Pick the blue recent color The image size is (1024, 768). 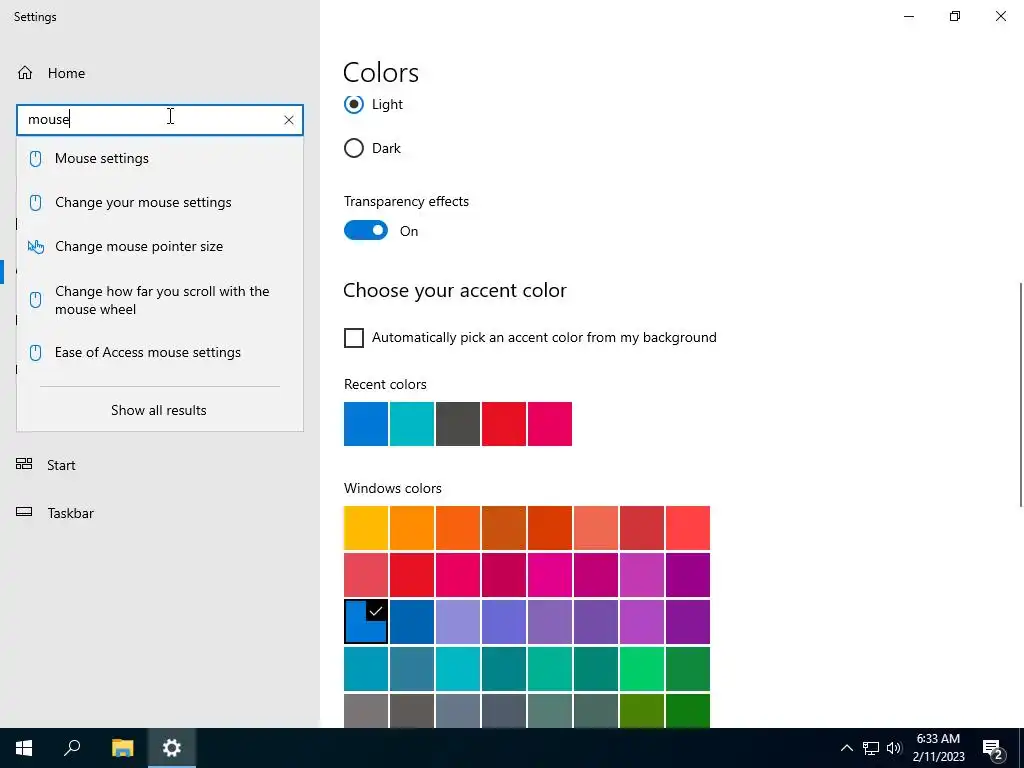coord(366,424)
